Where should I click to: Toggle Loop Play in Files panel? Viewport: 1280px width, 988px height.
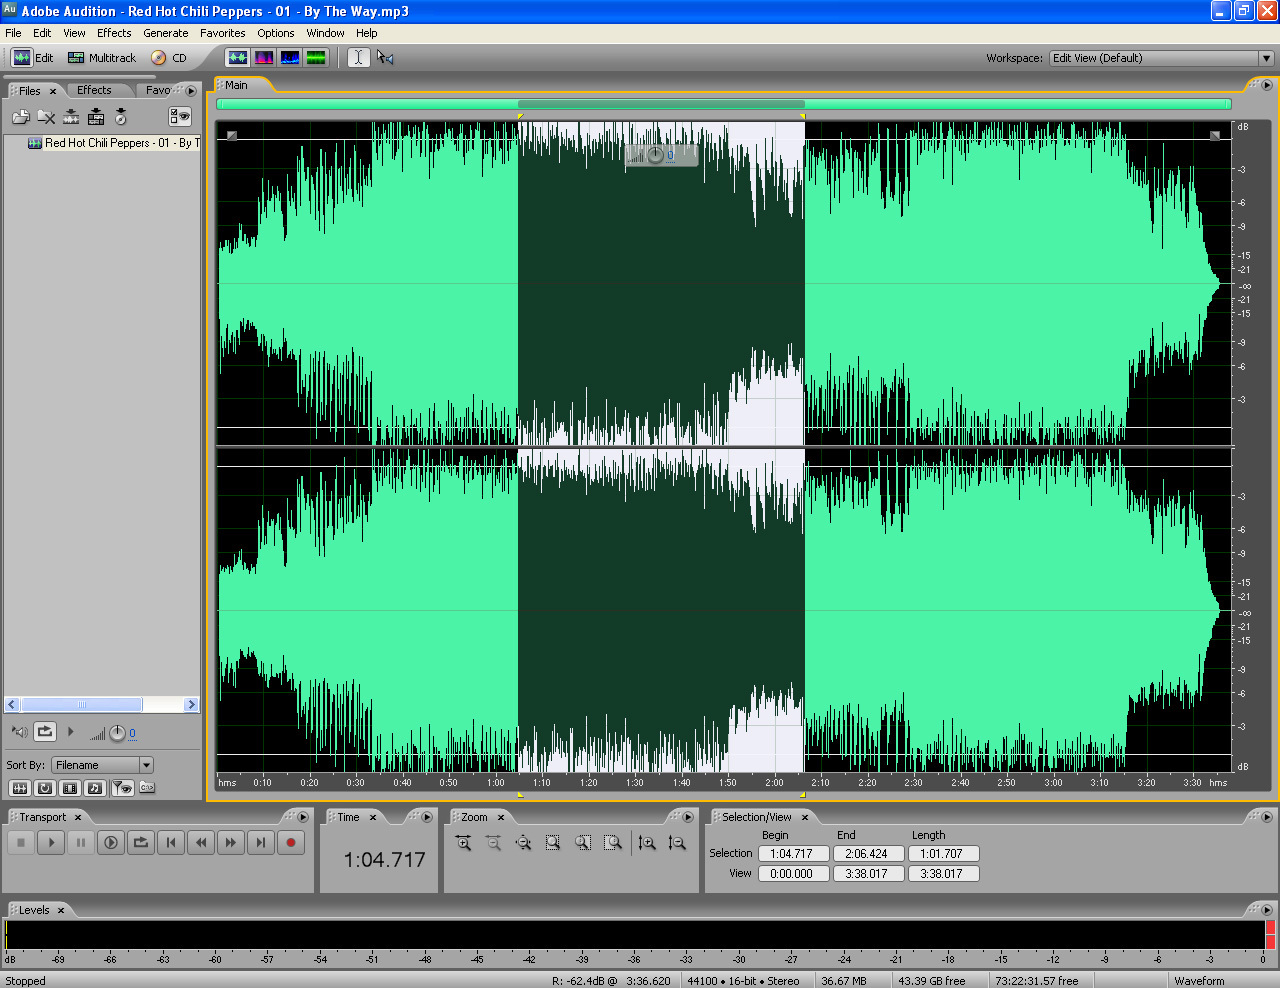tap(45, 732)
